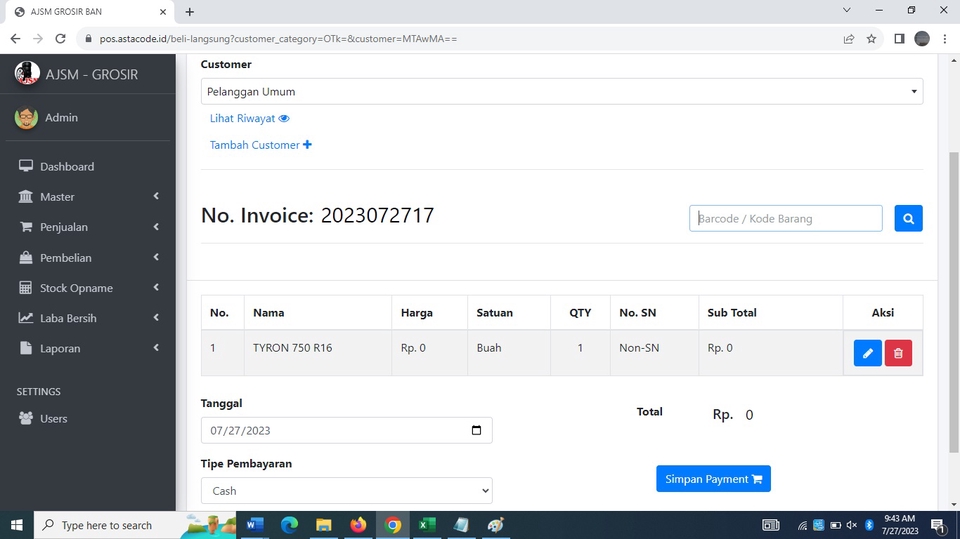
Task: Click the Stock Opname calculator icon
Action: [26, 288]
